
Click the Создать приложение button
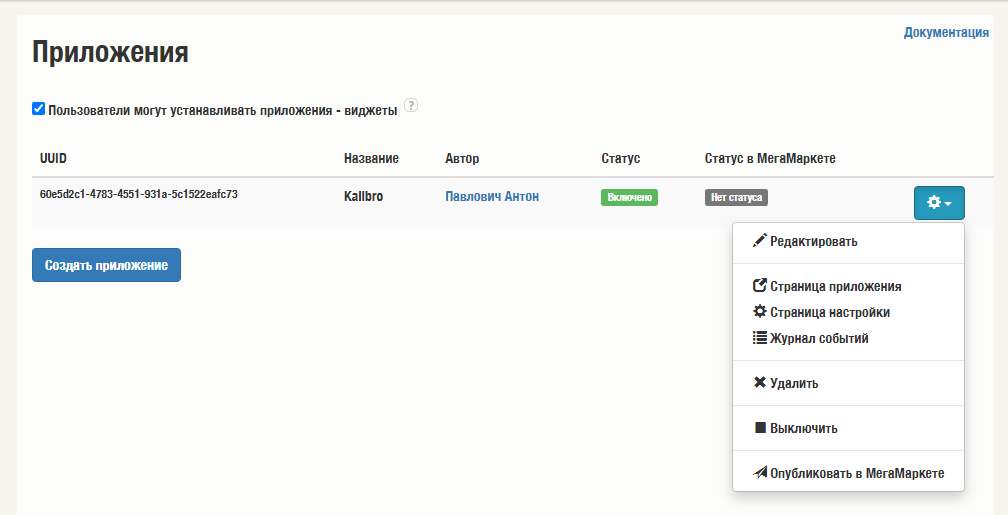(106, 265)
